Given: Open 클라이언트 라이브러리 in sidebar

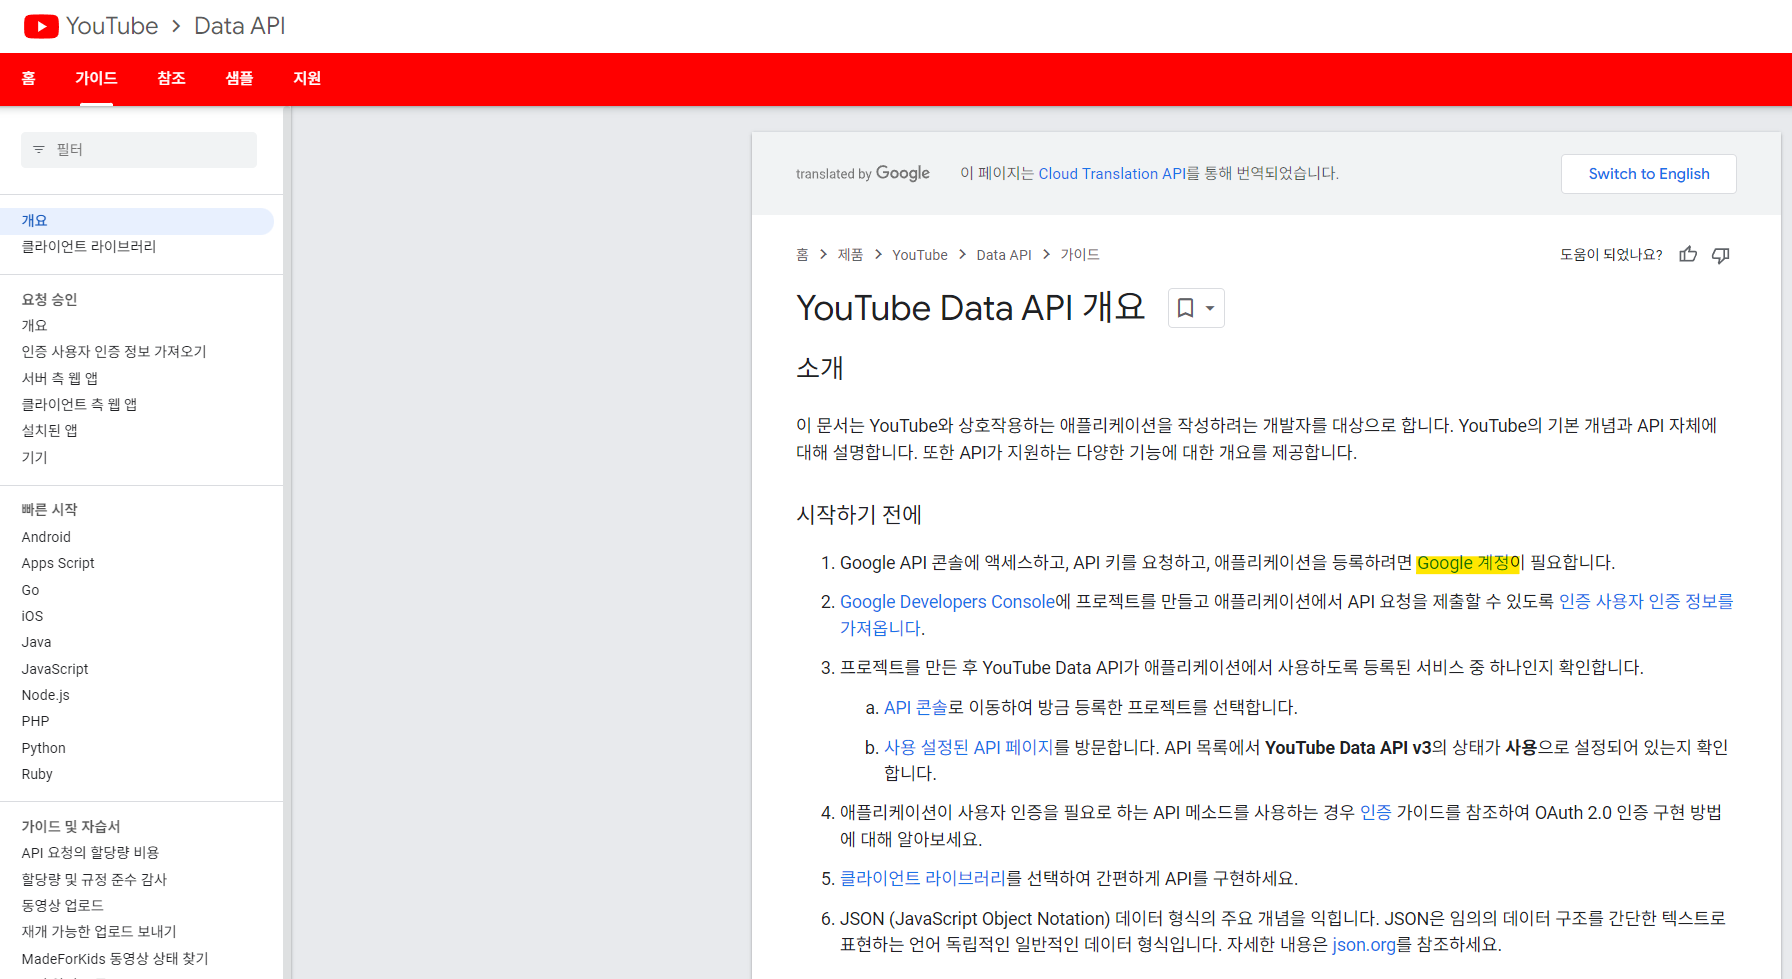Looking at the screenshot, I should (x=89, y=247).
